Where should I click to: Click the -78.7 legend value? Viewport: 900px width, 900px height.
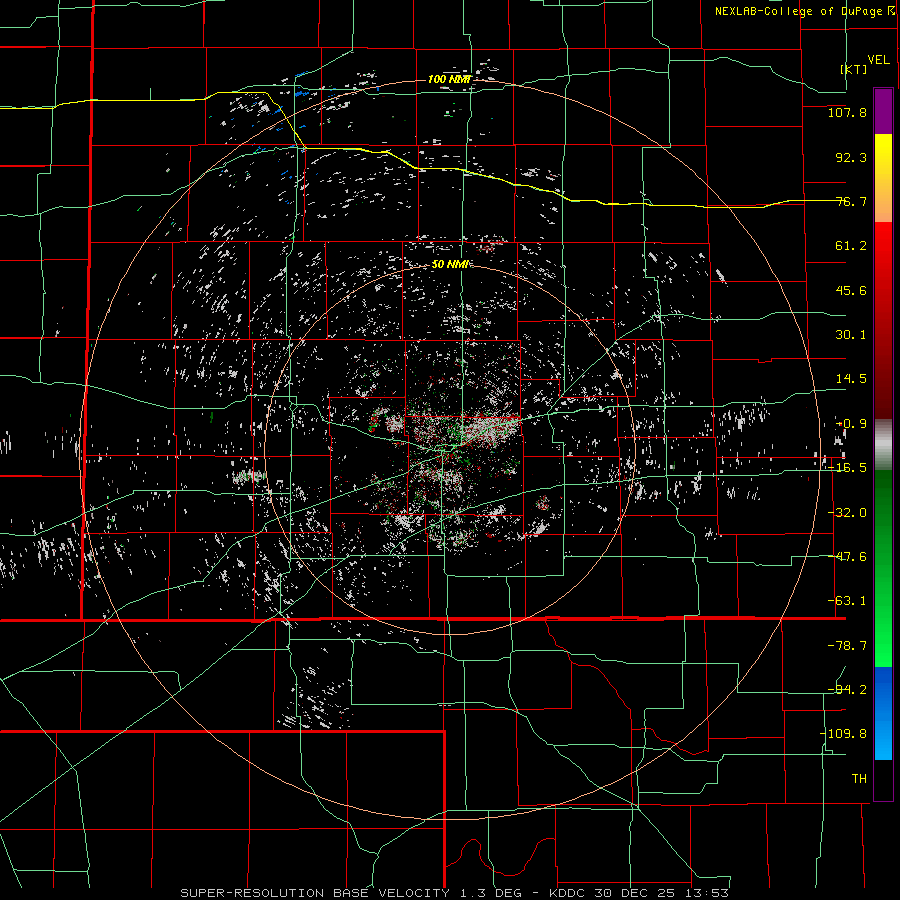[847, 646]
